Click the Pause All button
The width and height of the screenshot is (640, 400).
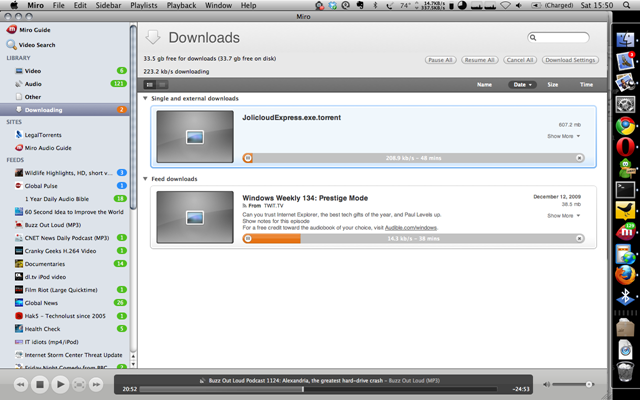coord(440,61)
